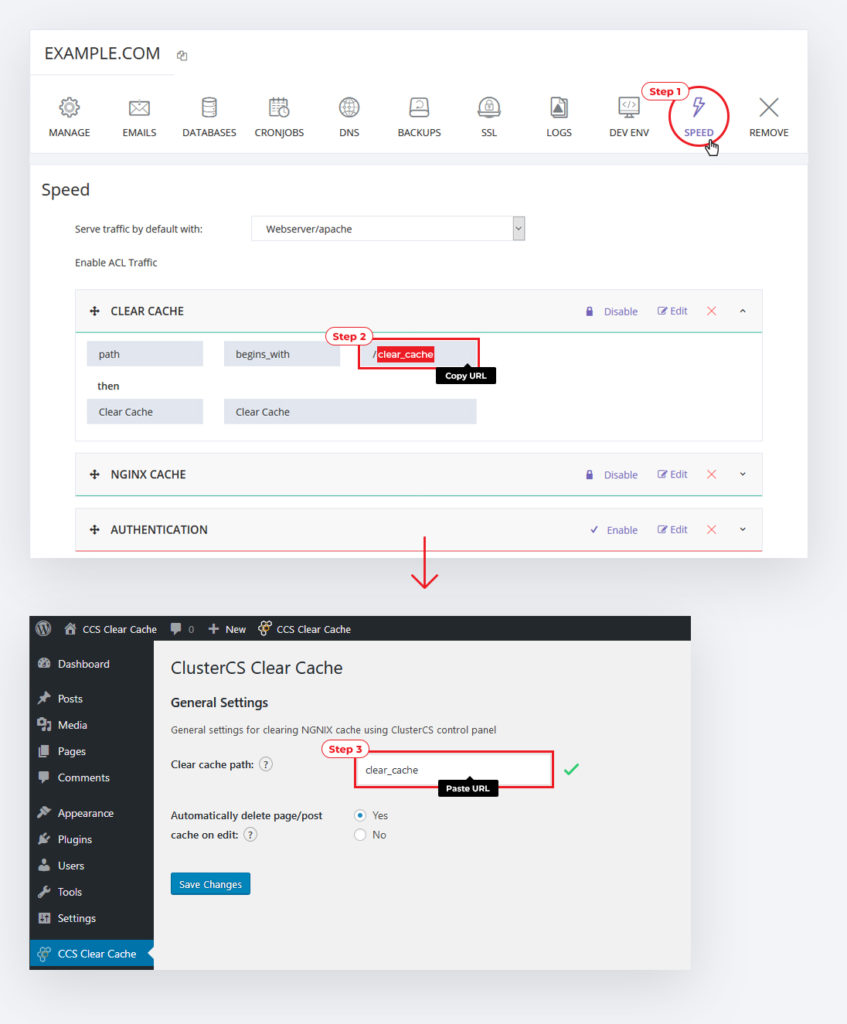Click the /clear_cache path value field

419,354
